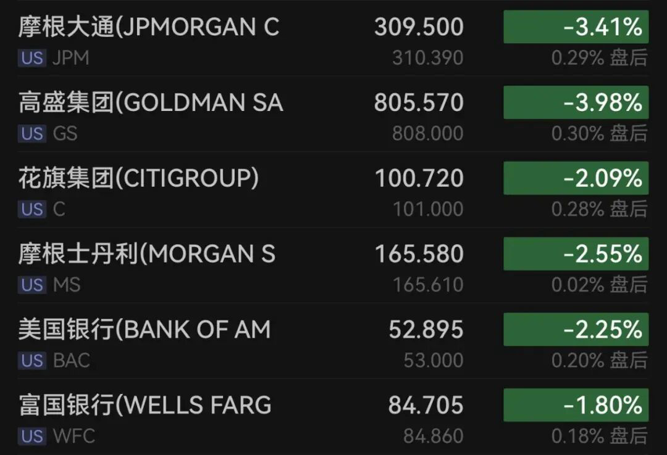
Task: Click the US badge beside GS ticker
Action: click(32, 134)
